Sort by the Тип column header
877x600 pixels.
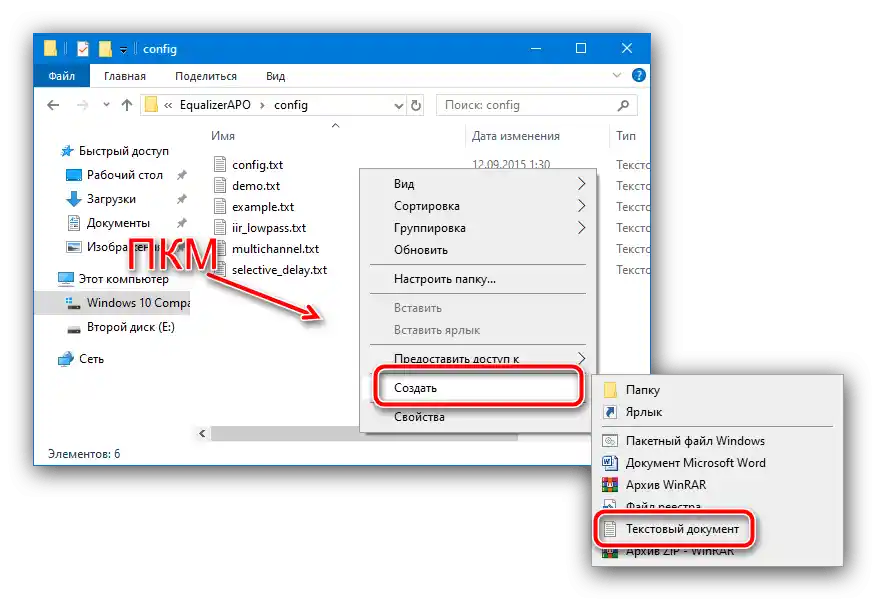625,136
